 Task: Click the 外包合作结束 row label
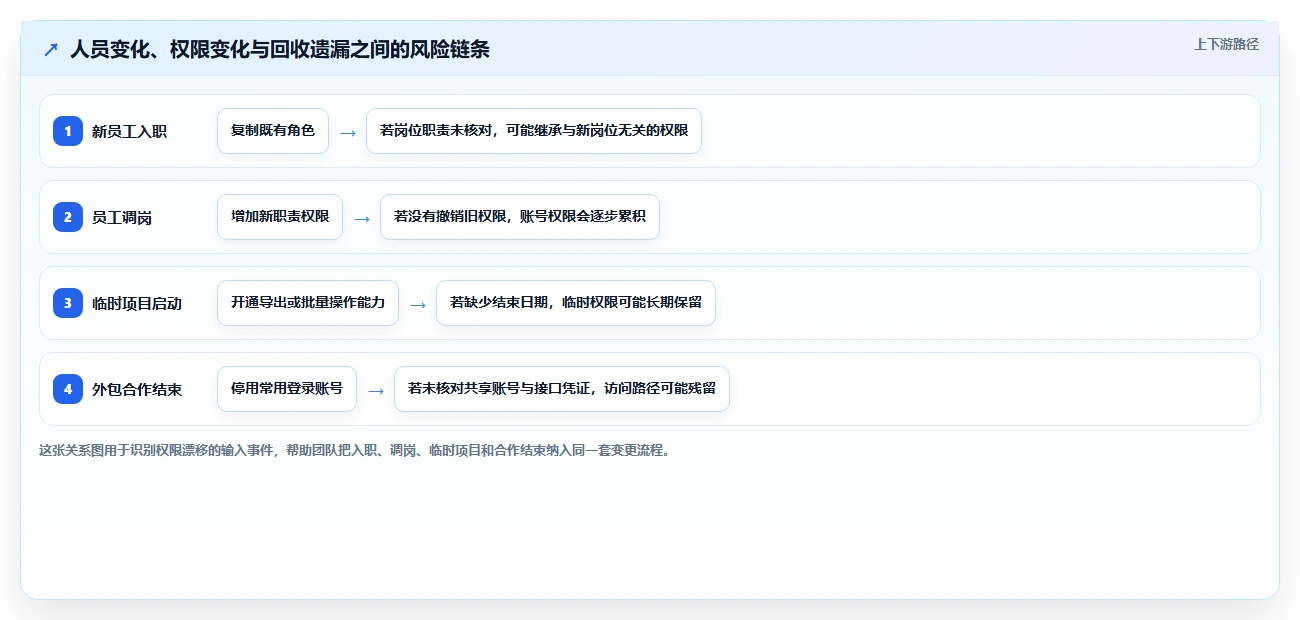pos(137,389)
